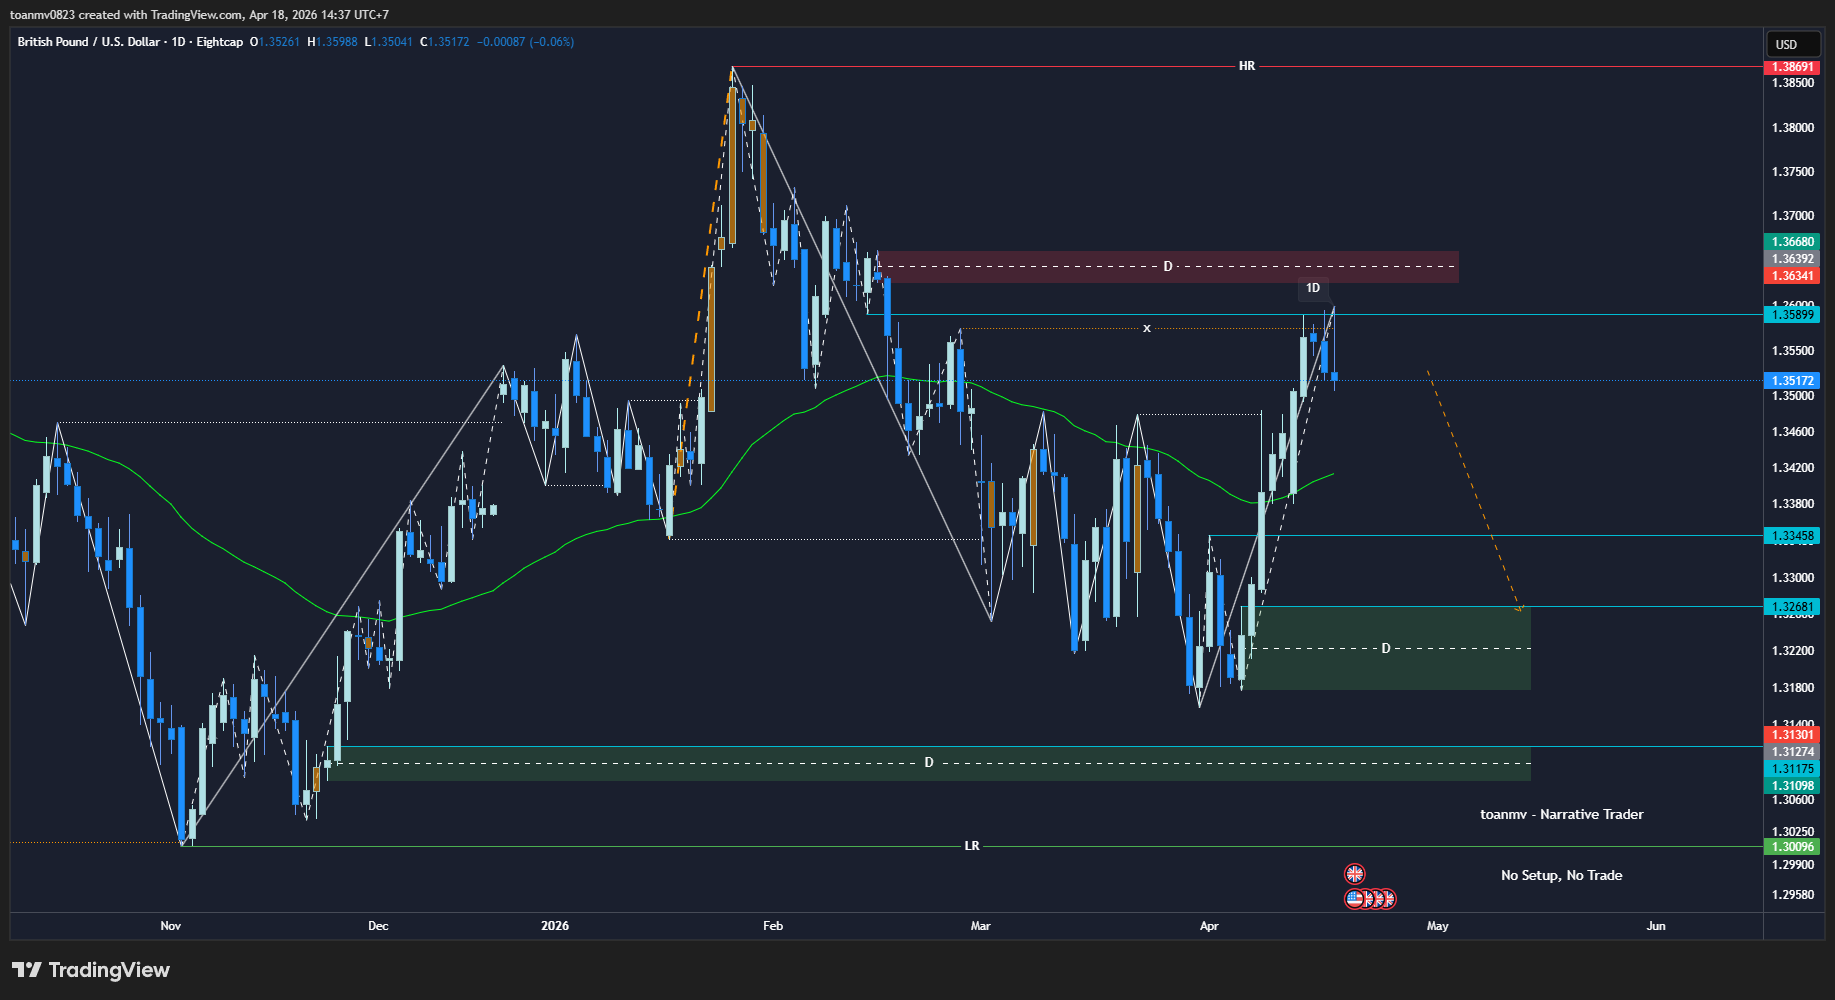Click the close price value 1.35172 in header

449,42
